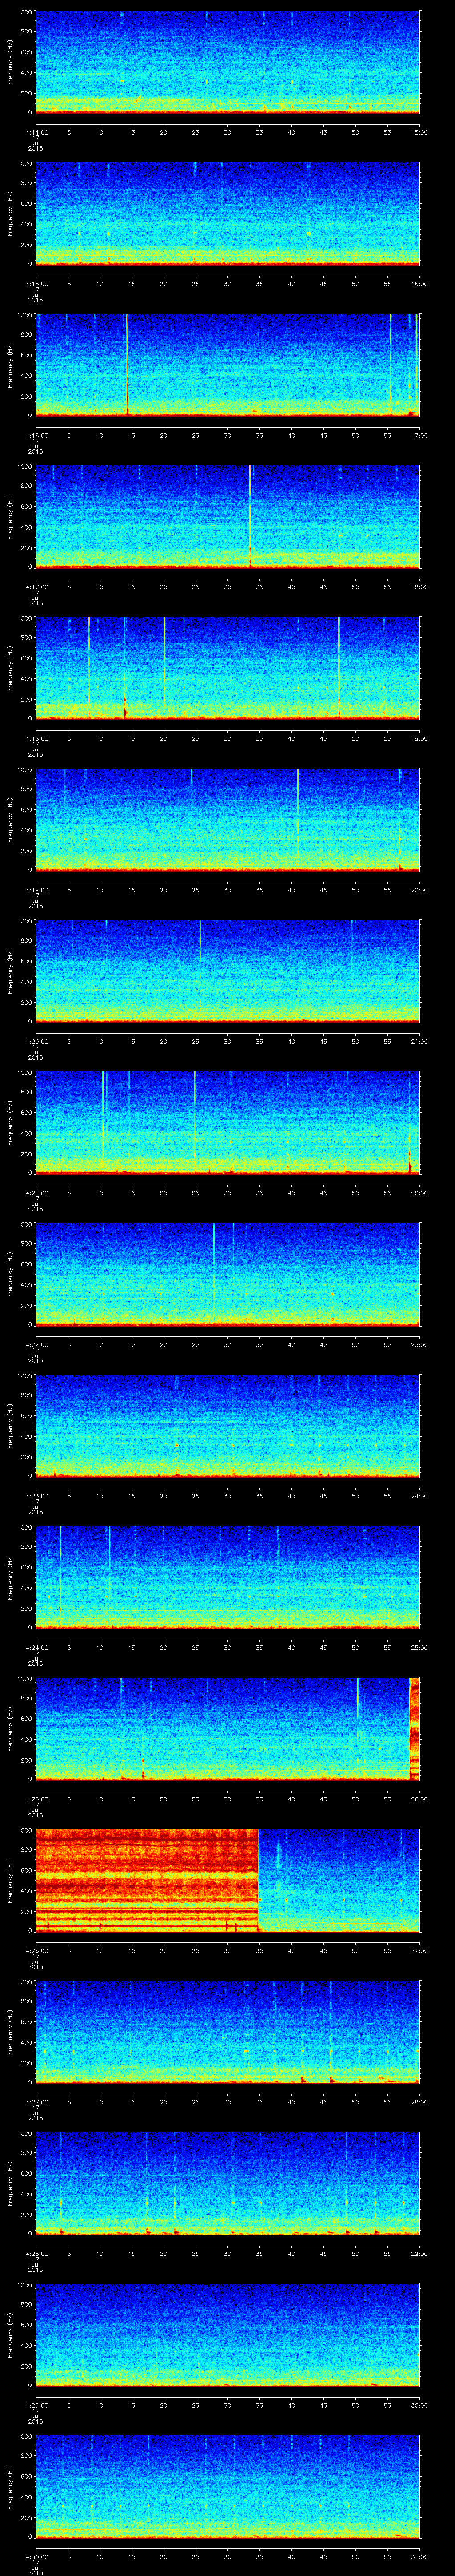This screenshot has height=2576, width=455.
Task: Click the 4:30:00 start time label
Action: (x=36, y=2556)
